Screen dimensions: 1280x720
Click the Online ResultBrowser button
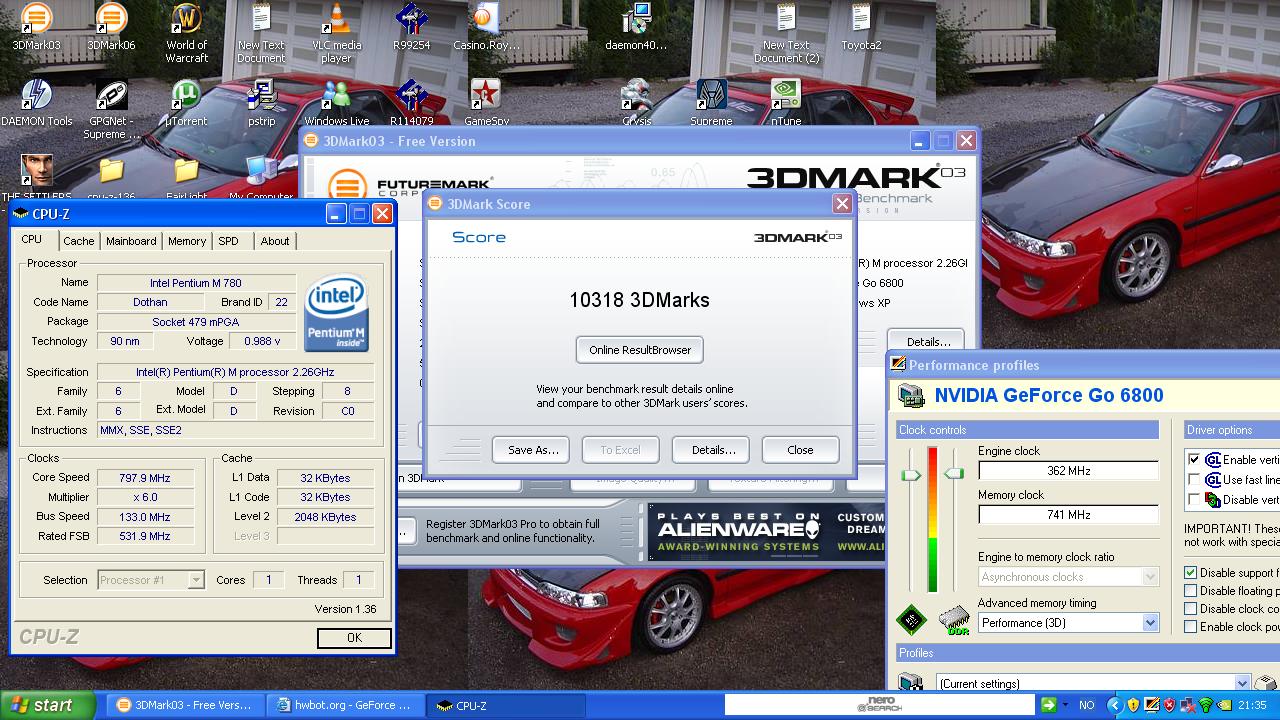pos(640,350)
